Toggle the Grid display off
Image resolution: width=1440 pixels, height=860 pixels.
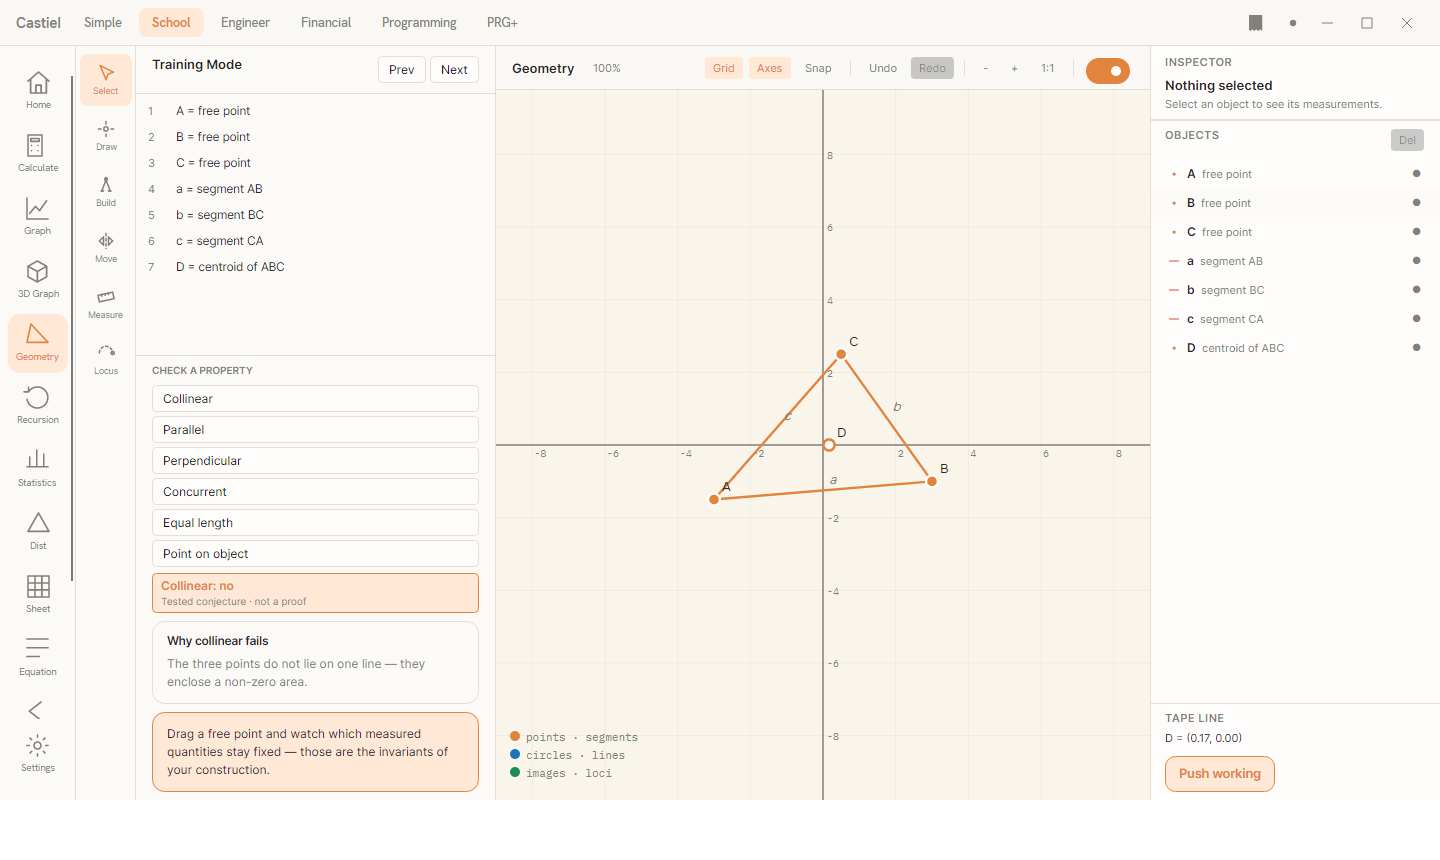click(724, 68)
